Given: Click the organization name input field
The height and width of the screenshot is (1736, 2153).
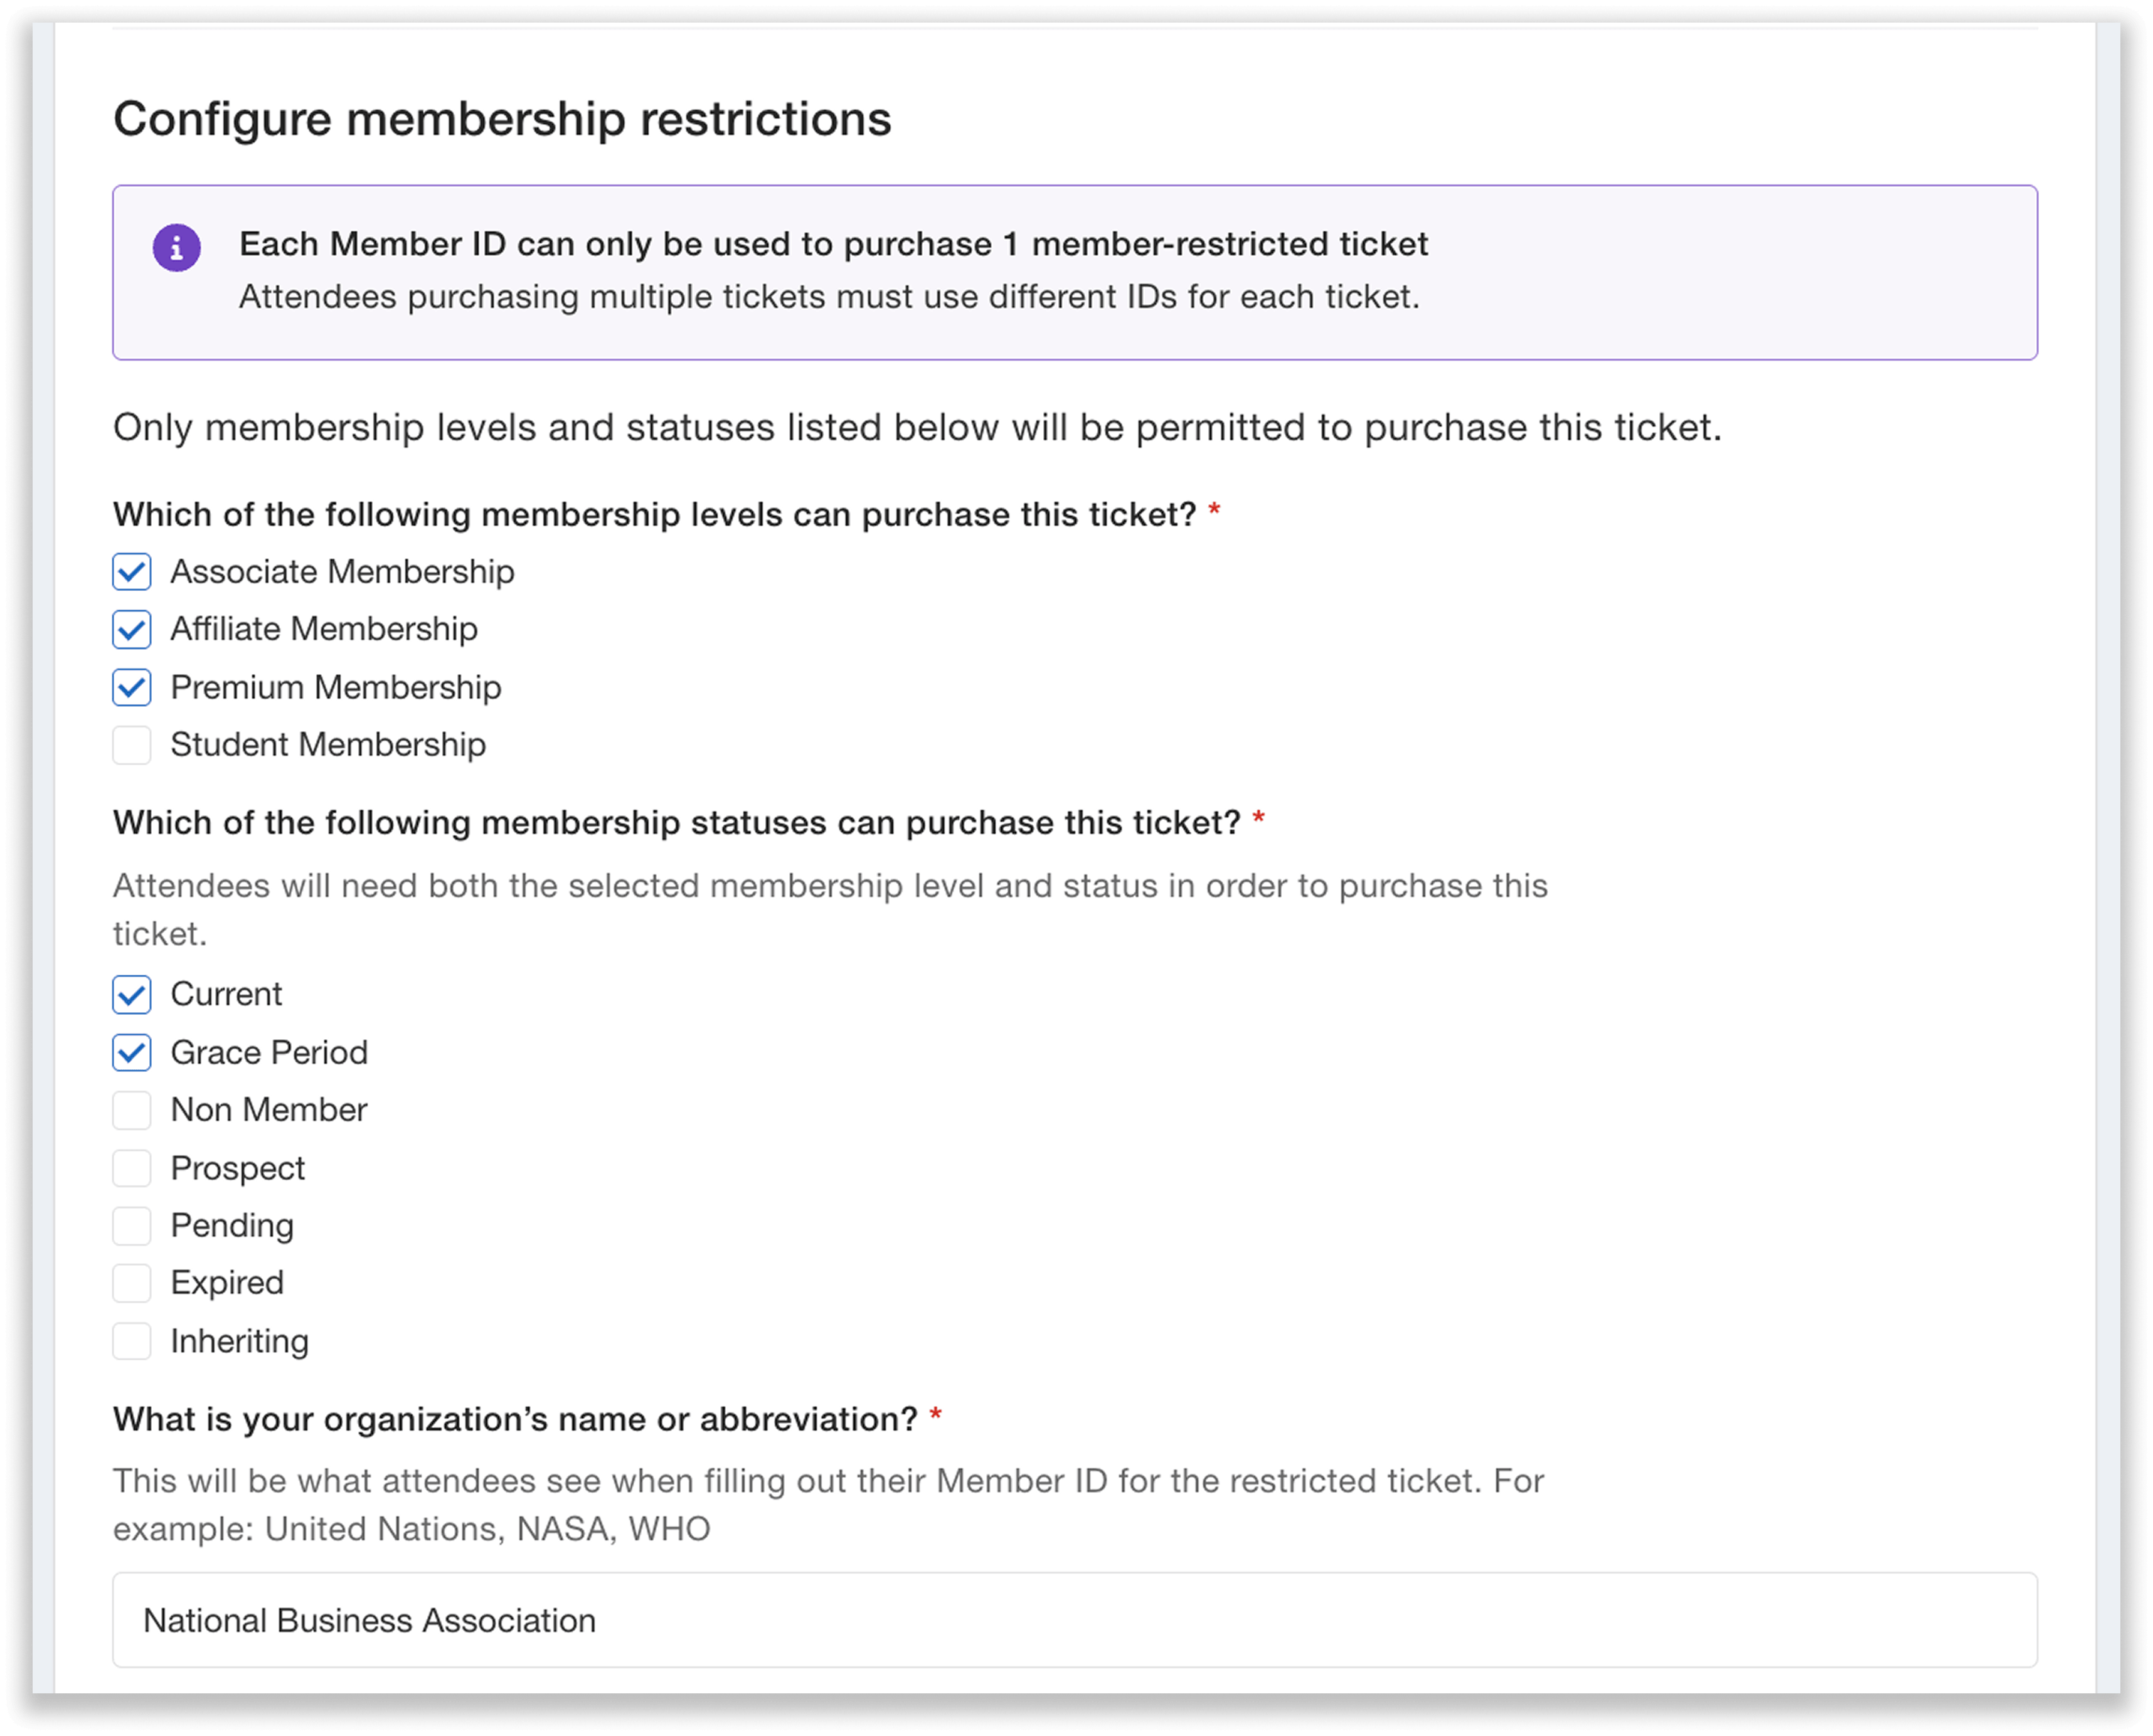Looking at the screenshot, I should pyautogui.click(x=1075, y=1619).
